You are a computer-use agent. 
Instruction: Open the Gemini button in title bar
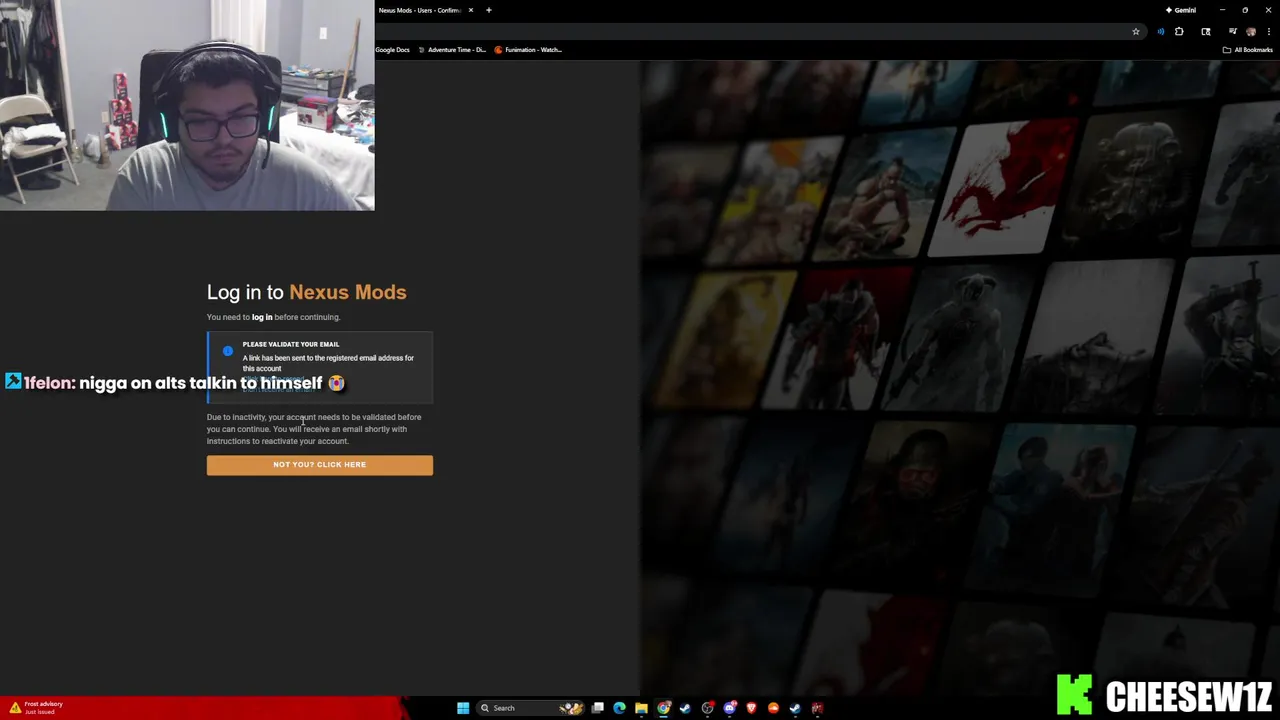pyautogui.click(x=1181, y=10)
